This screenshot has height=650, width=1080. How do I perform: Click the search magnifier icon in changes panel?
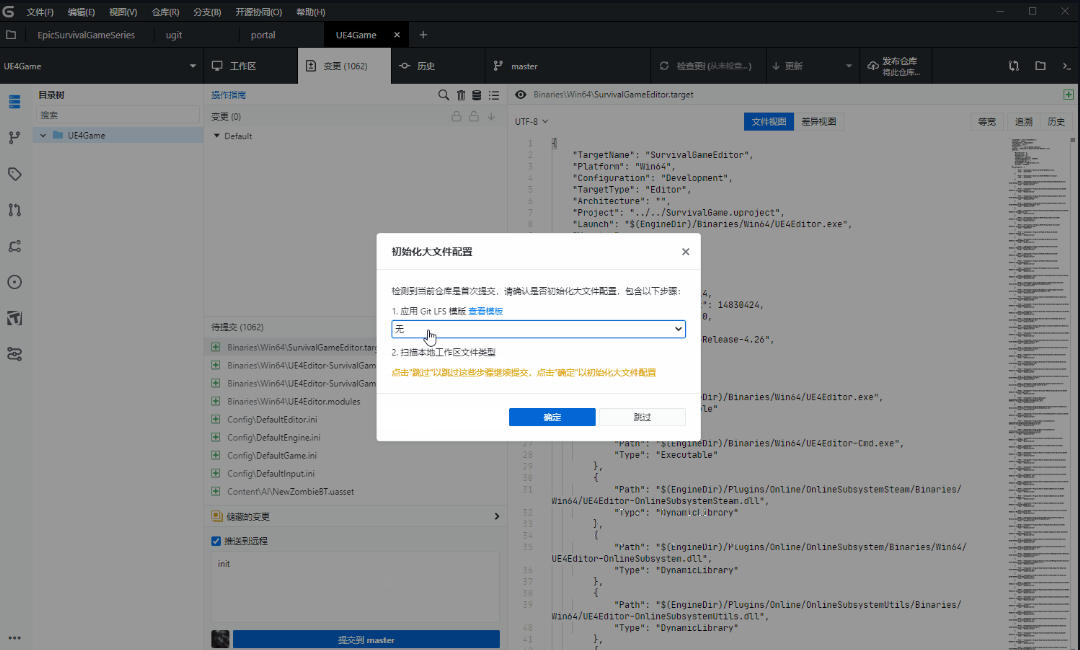(444, 95)
